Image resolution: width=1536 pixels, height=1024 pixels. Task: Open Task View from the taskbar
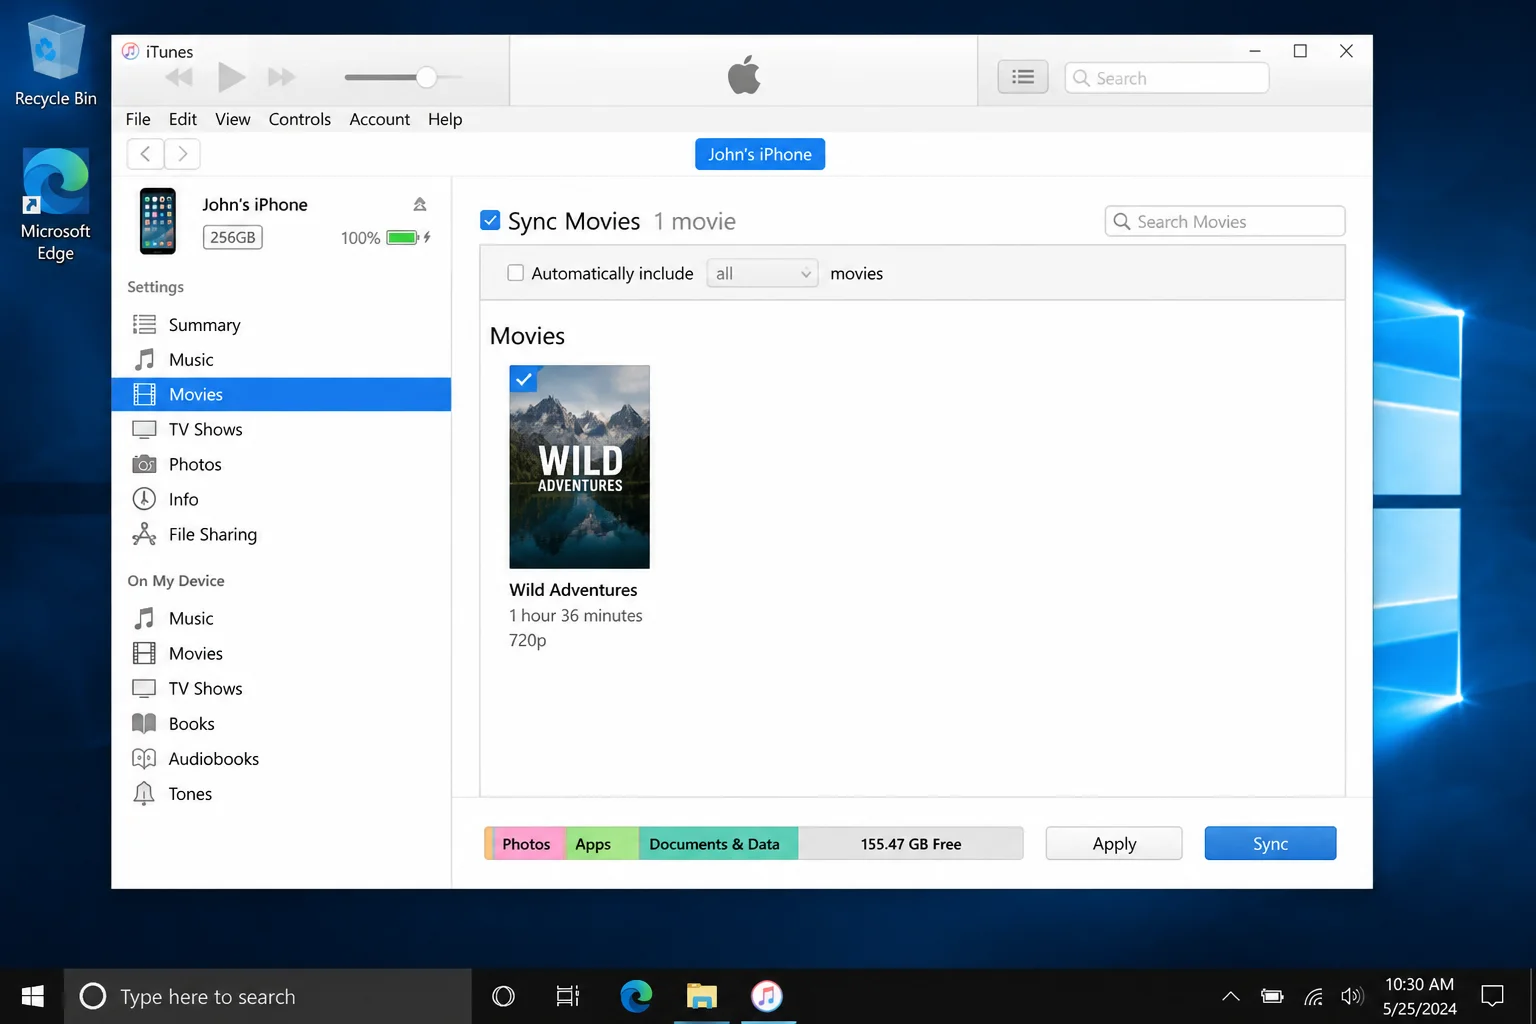click(568, 996)
